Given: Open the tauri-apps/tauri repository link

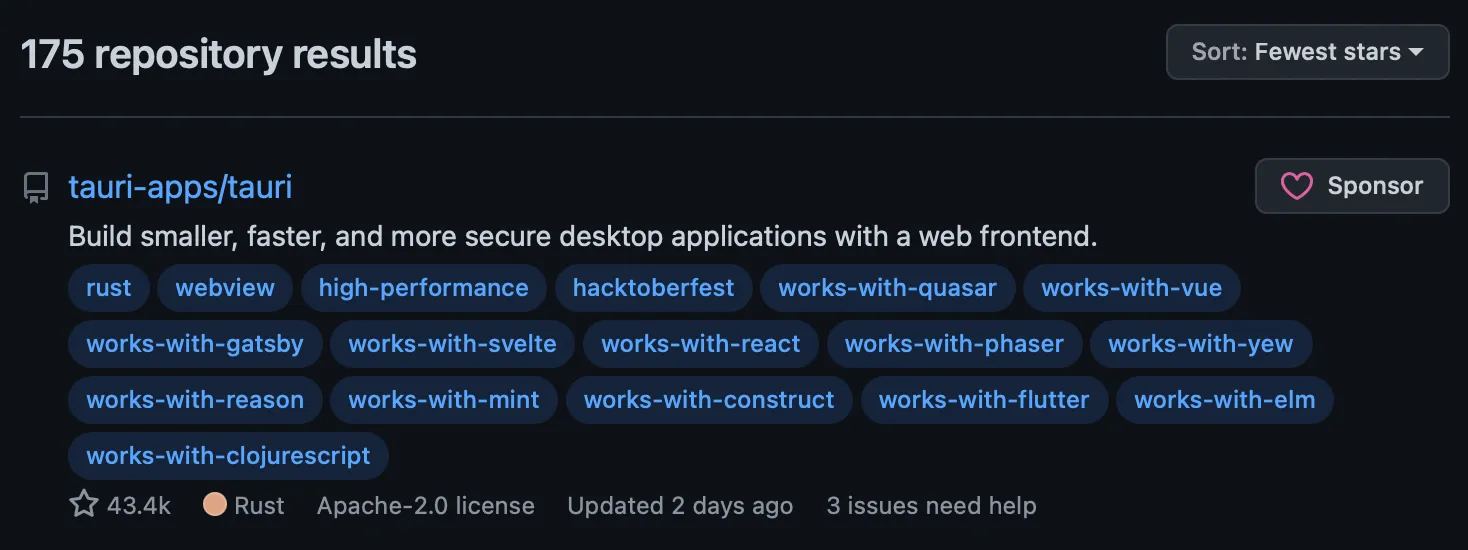Looking at the screenshot, I should coord(180,187).
